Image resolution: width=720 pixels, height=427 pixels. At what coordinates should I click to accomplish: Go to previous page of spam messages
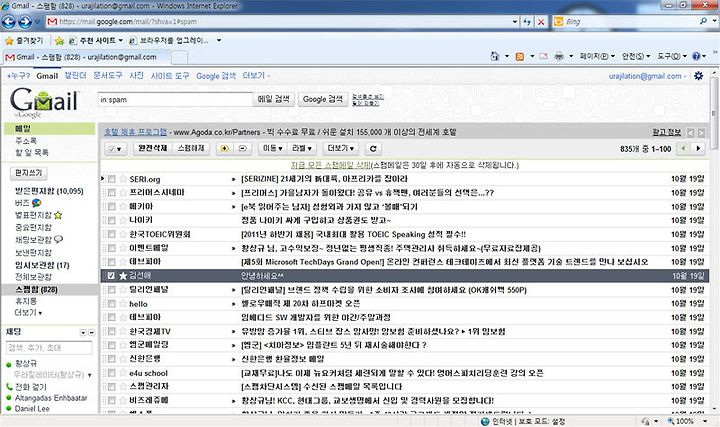pyautogui.click(x=684, y=148)
